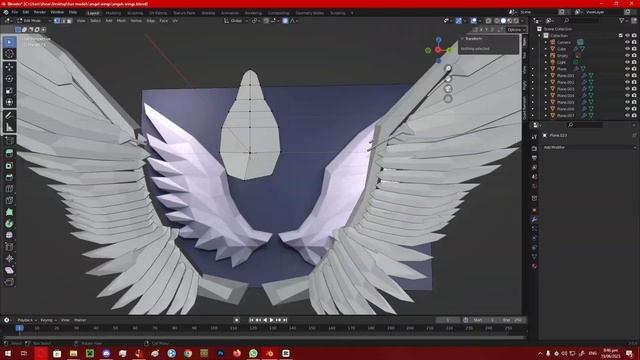Open the Playback dropdown in timeline
The image size is (640, 360).
[x=27, y=320]
